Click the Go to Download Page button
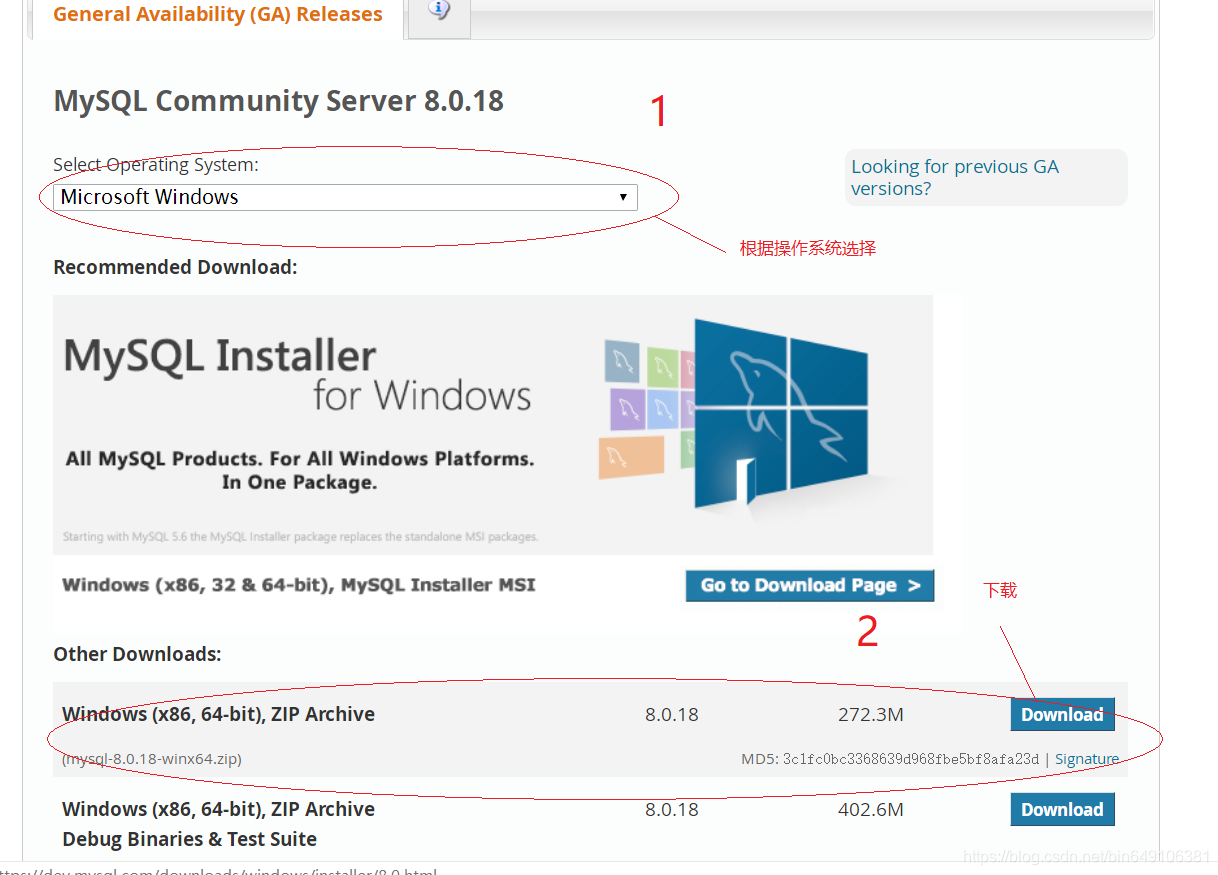Image resolution: width=1218 pixels, height=875 pixels. 810,586
